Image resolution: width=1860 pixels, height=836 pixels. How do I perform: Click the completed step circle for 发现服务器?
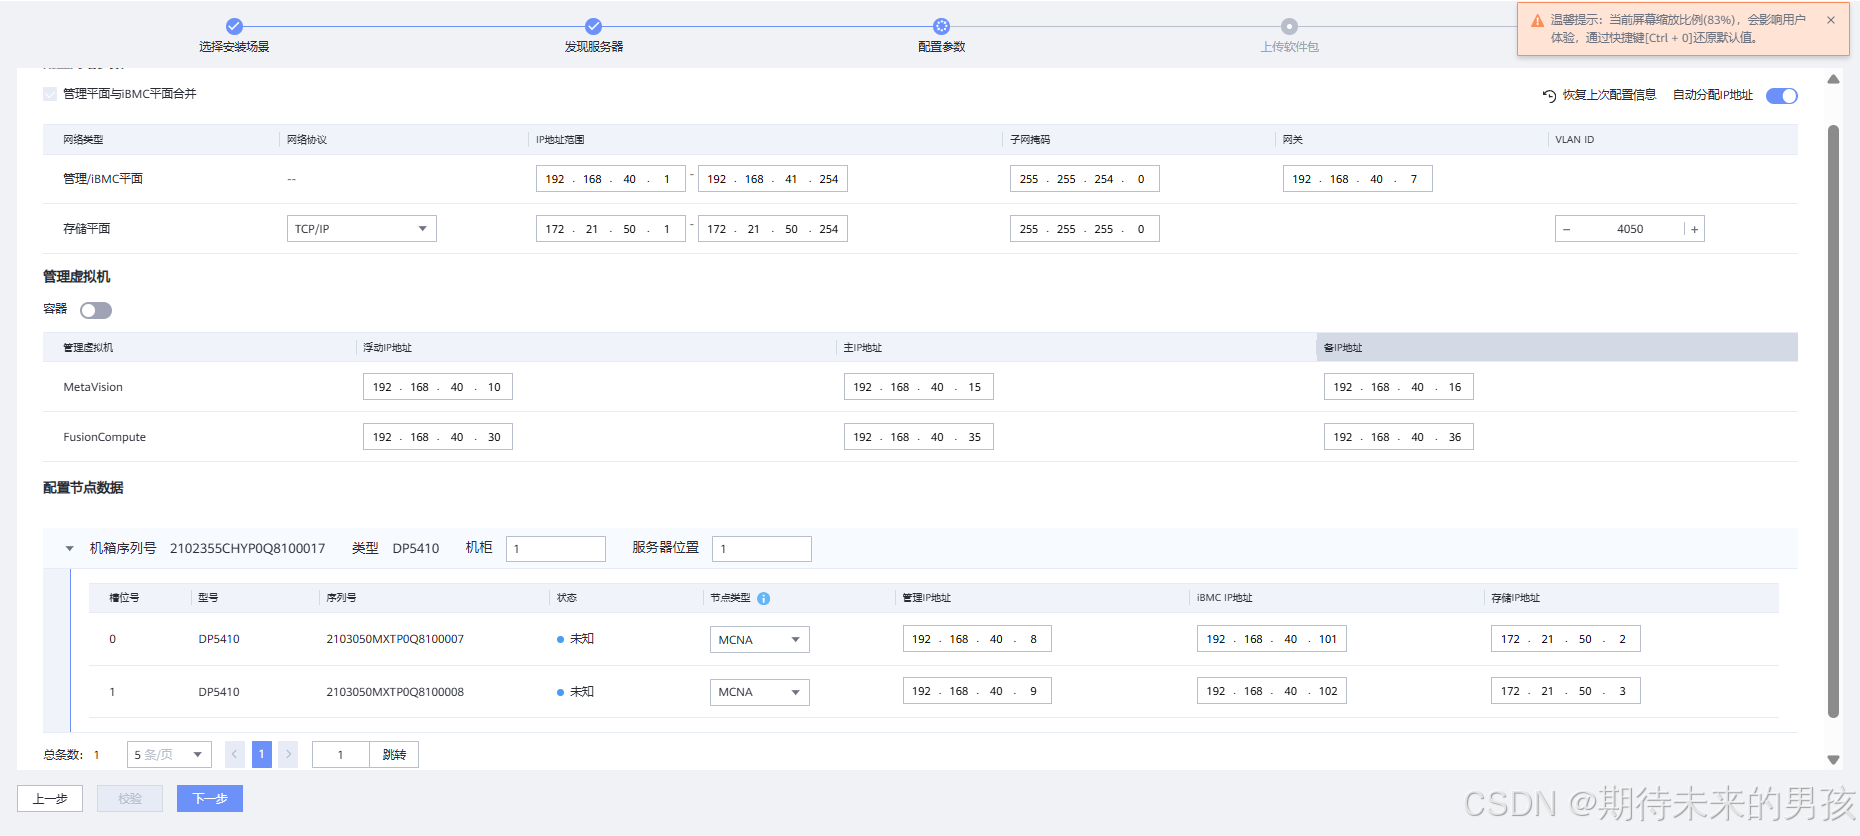[x=593, y=26]
